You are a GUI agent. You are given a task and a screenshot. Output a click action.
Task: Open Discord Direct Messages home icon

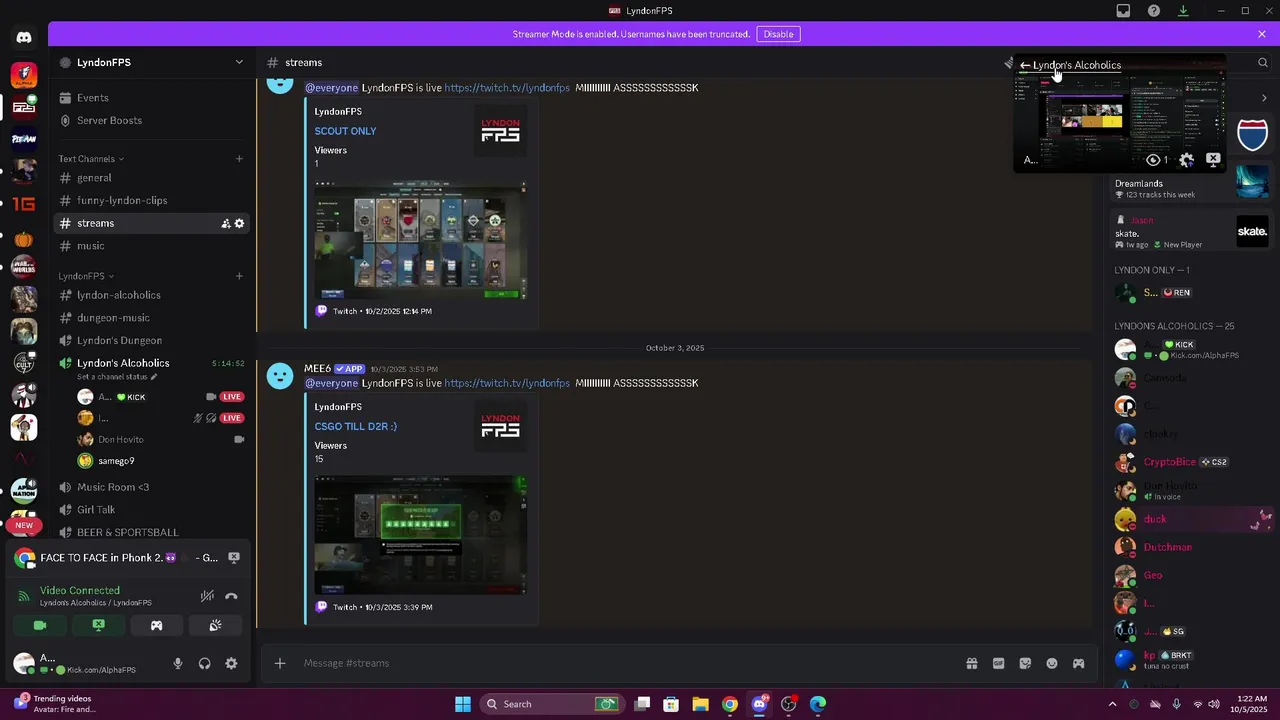[24, 38]
